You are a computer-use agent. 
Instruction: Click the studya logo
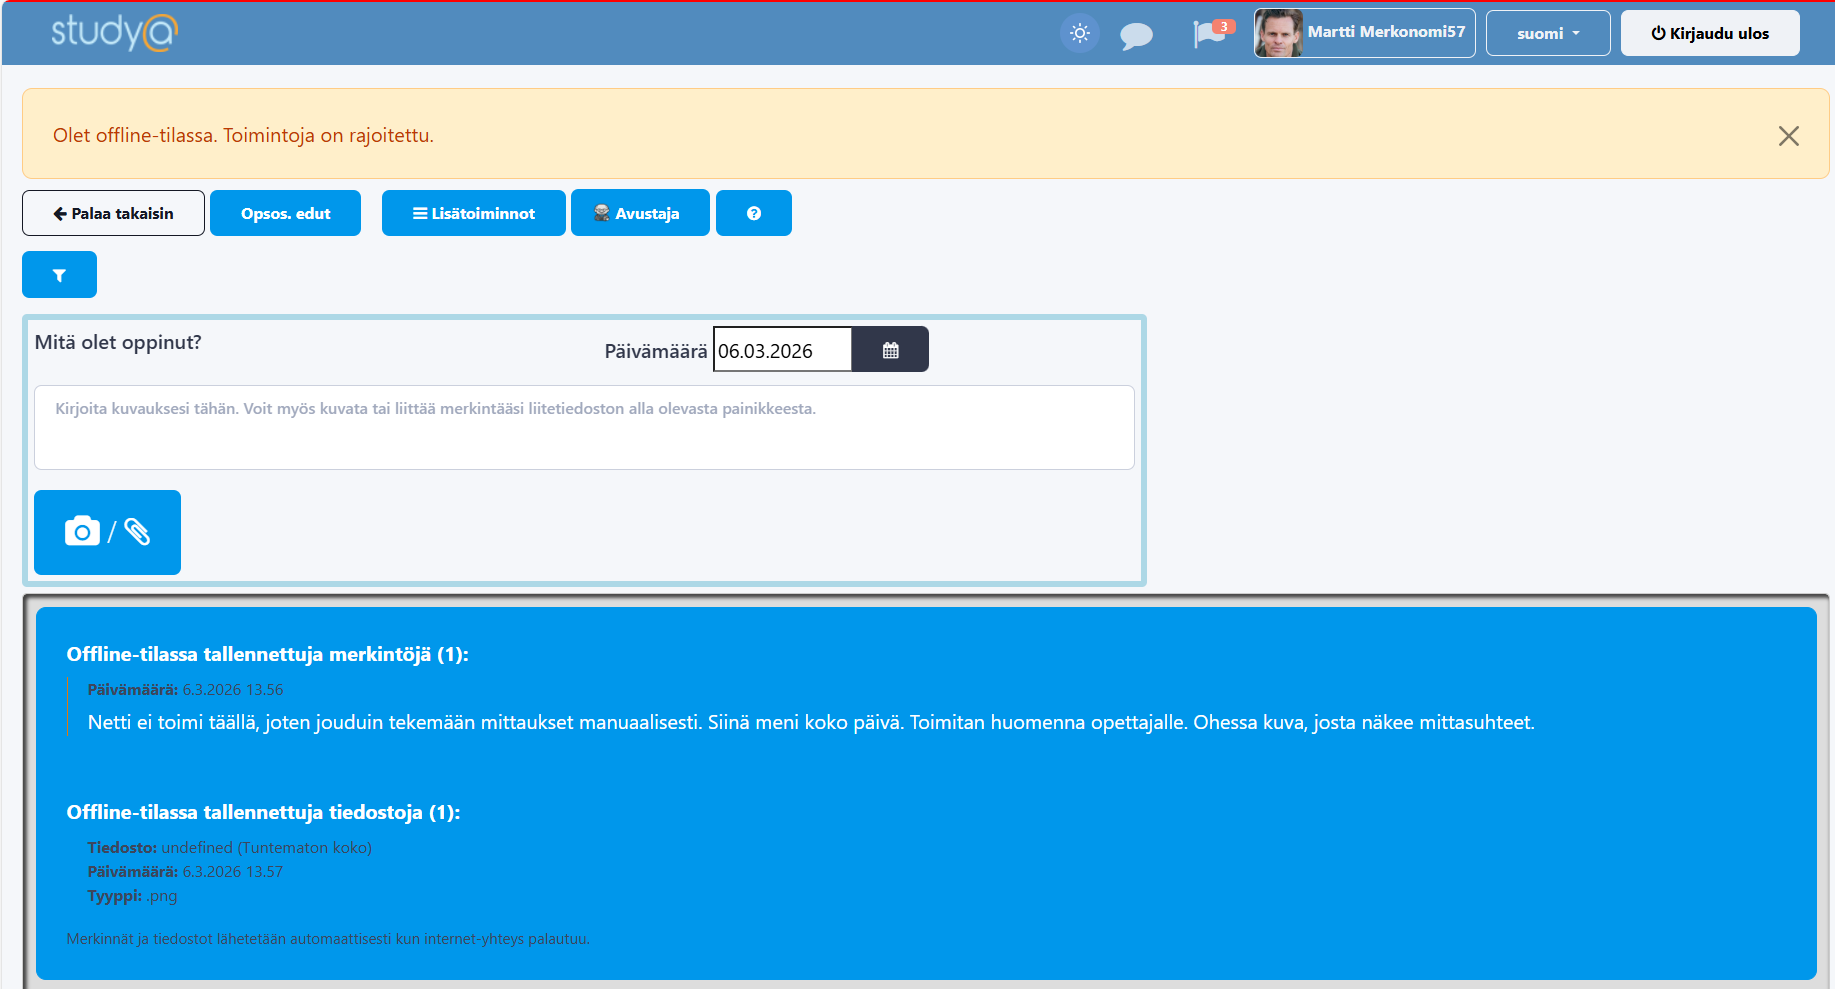click(114, 32)
